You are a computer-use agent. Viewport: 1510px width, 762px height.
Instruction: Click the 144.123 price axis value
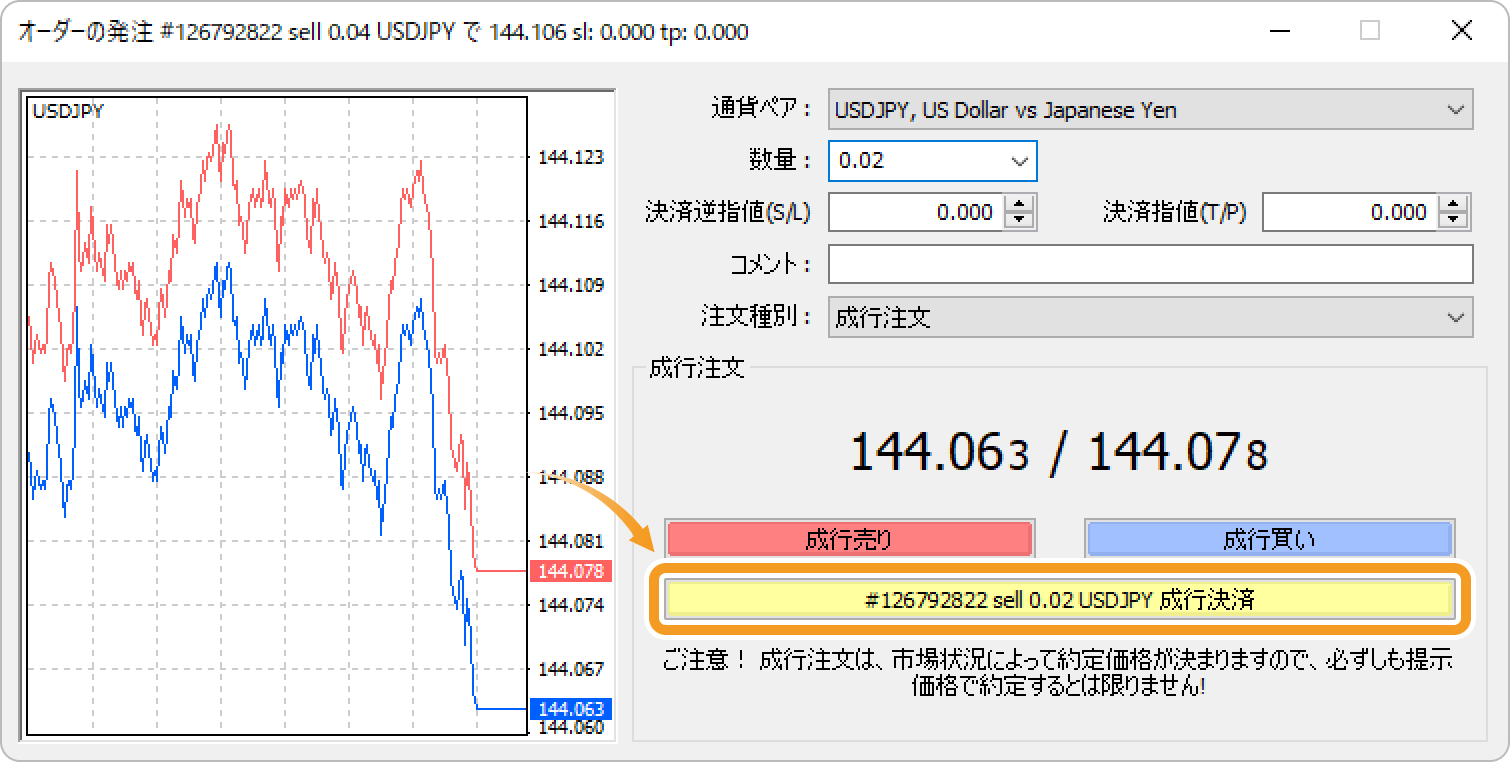(571, 157)
